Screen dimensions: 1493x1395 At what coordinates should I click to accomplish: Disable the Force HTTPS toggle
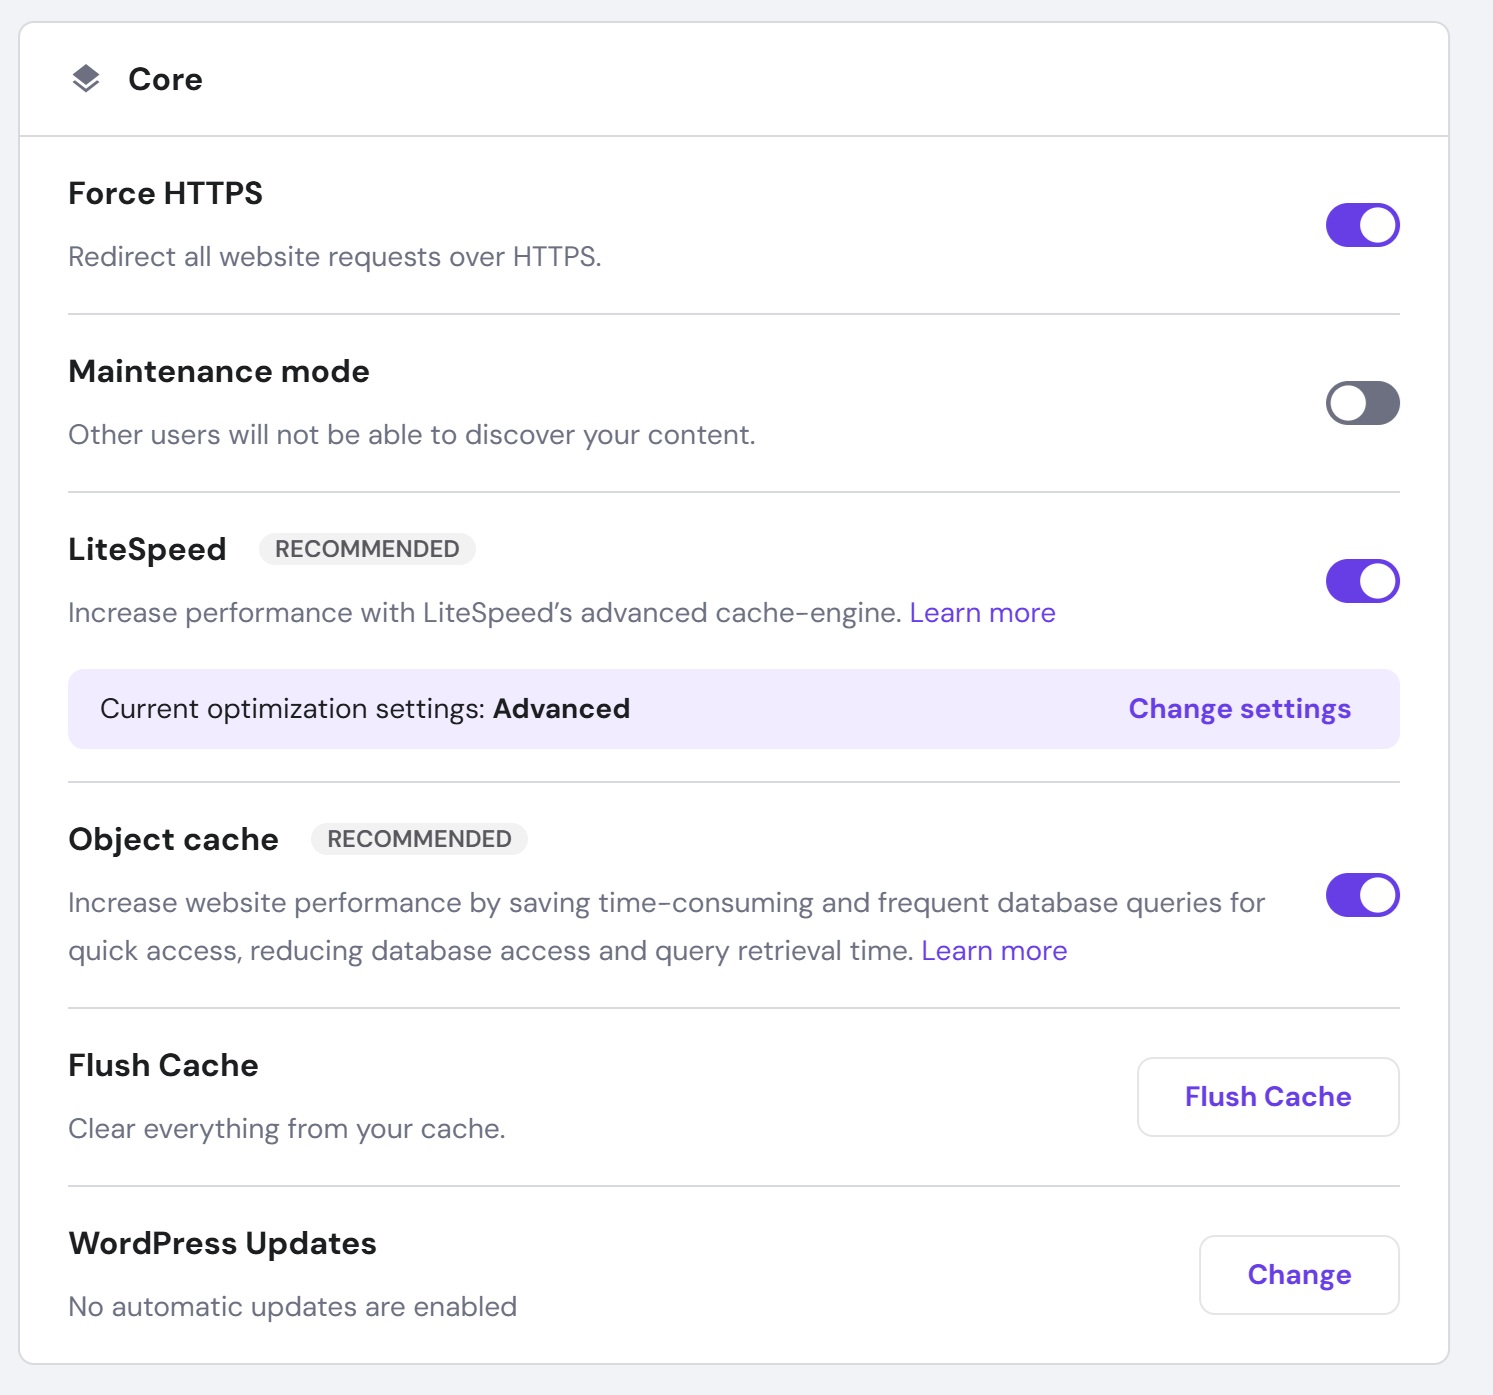pos(1362,225)
